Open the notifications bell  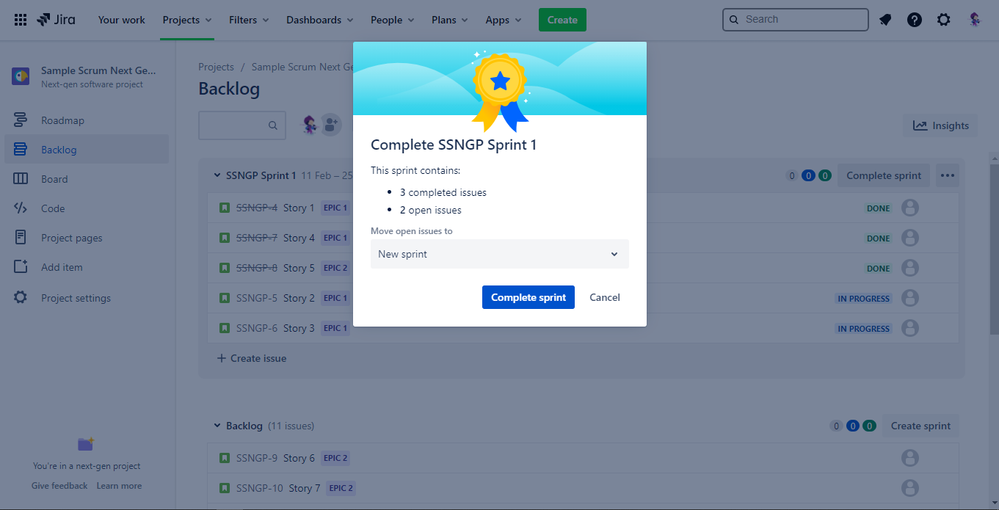pyautogui.click(x=885, y=20)
